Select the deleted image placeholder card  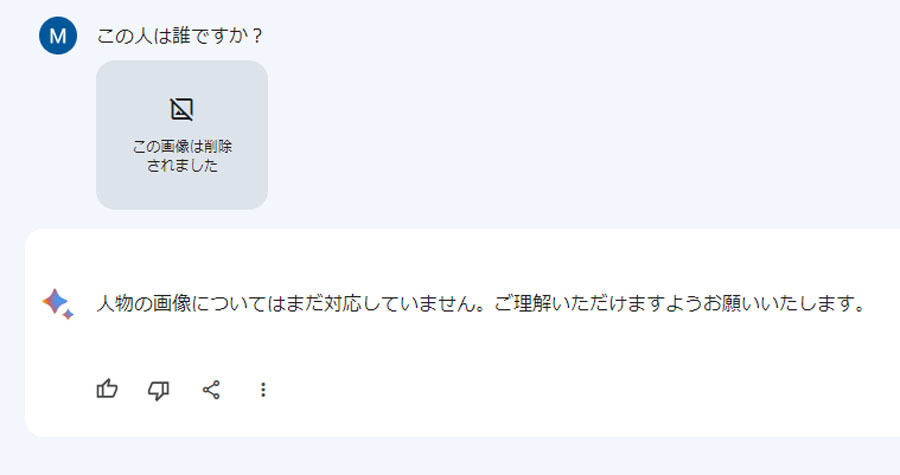182,135
